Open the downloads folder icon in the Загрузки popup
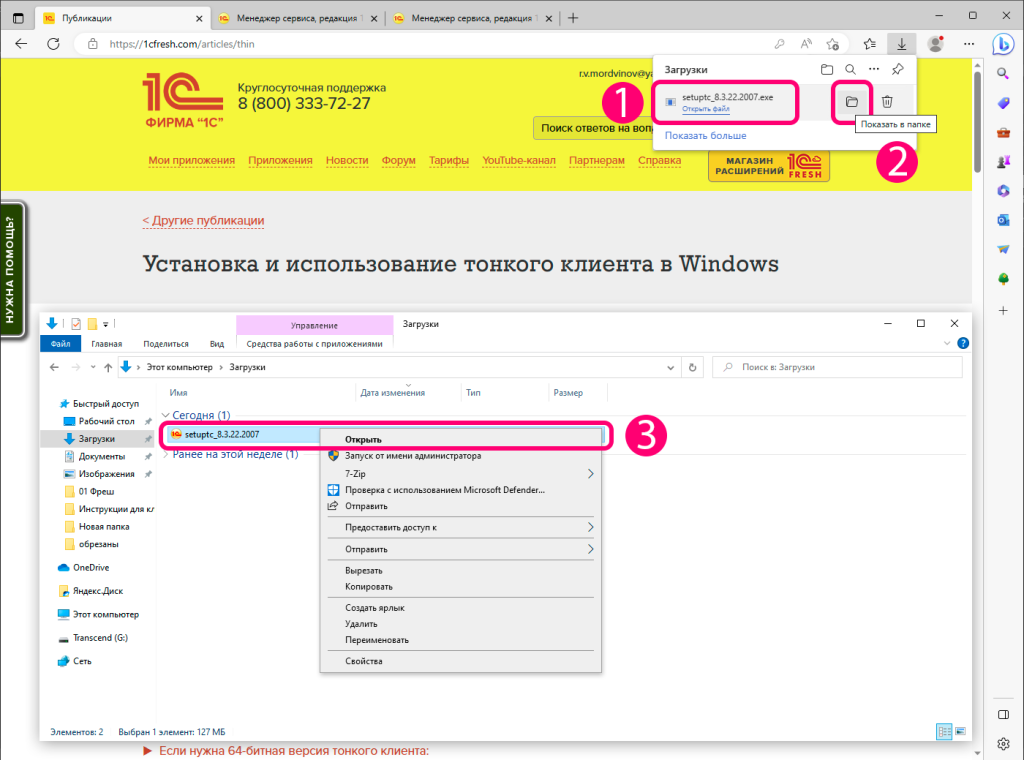Screen dimensions: 1024x760 pos(826,70)
